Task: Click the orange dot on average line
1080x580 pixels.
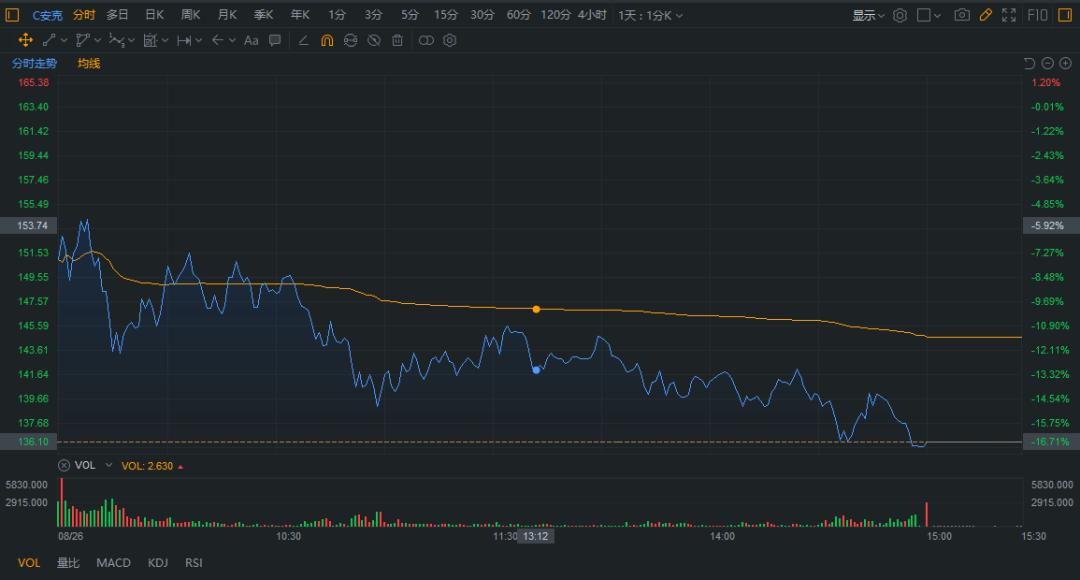Action: [536, 309]
